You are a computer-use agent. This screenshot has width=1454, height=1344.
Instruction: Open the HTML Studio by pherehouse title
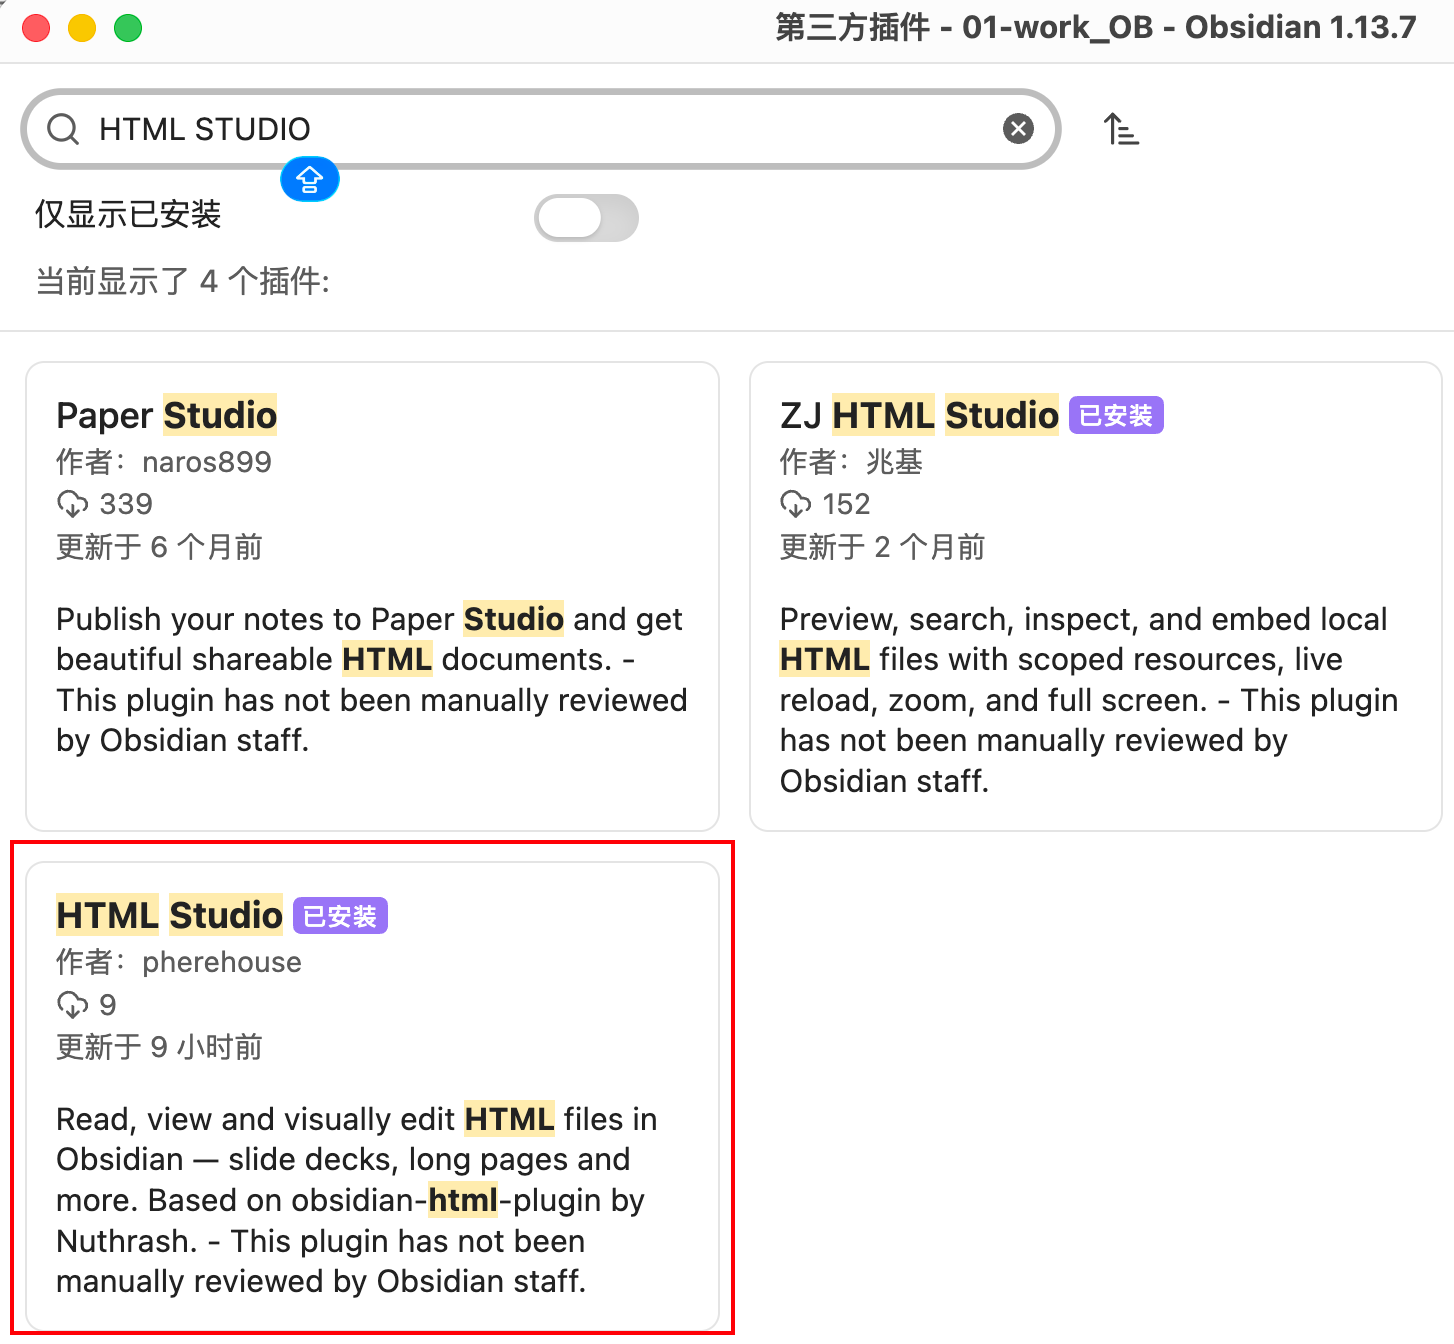pyautogui.click(x=169, y=915)
